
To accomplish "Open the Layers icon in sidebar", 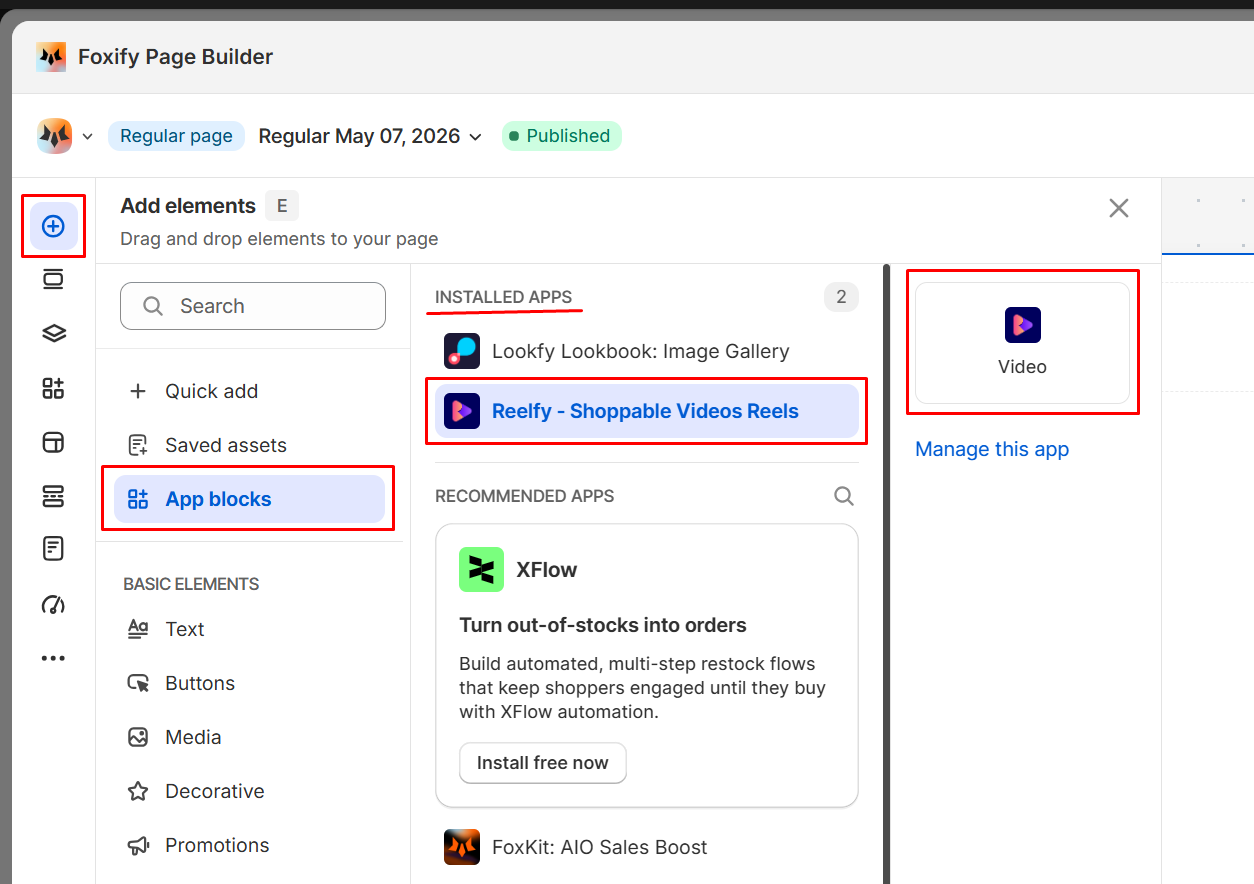I will 53,333.
